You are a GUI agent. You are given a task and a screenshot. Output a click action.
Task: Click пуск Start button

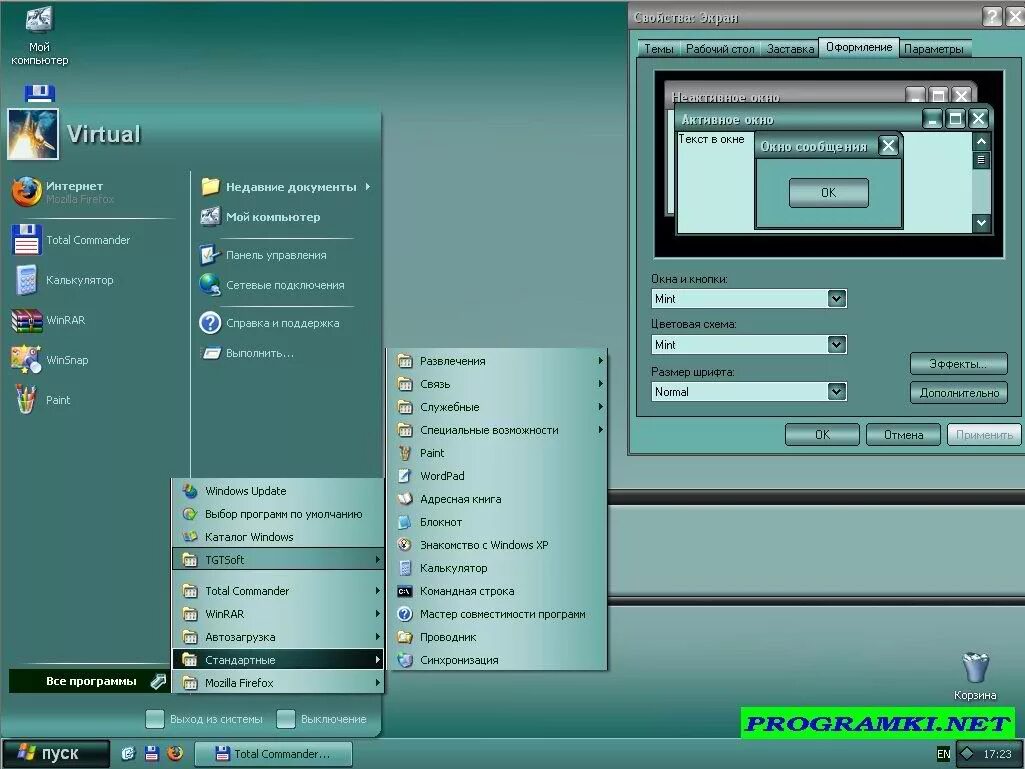coord(56,753)
